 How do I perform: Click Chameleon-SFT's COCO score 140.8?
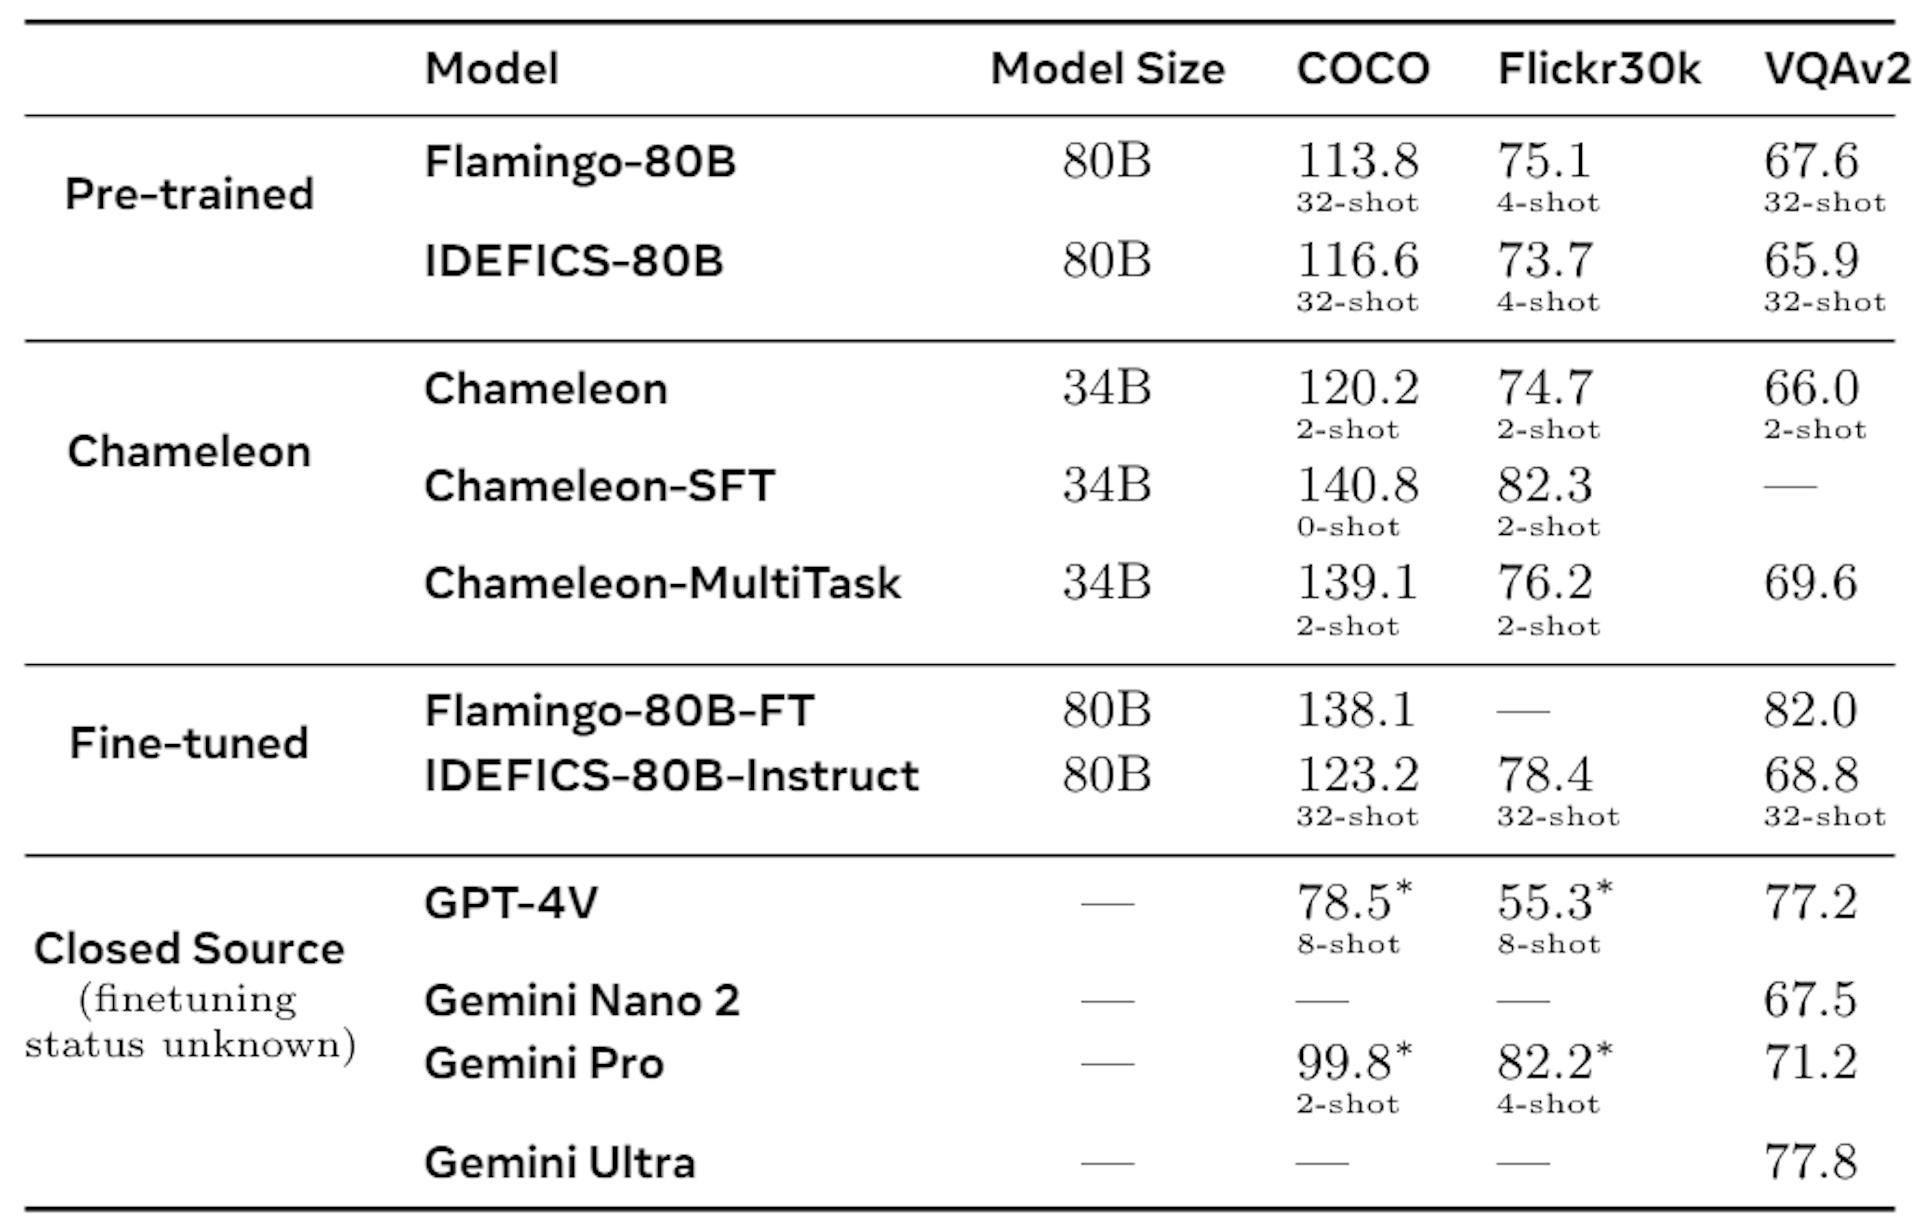pos(1357,486)
